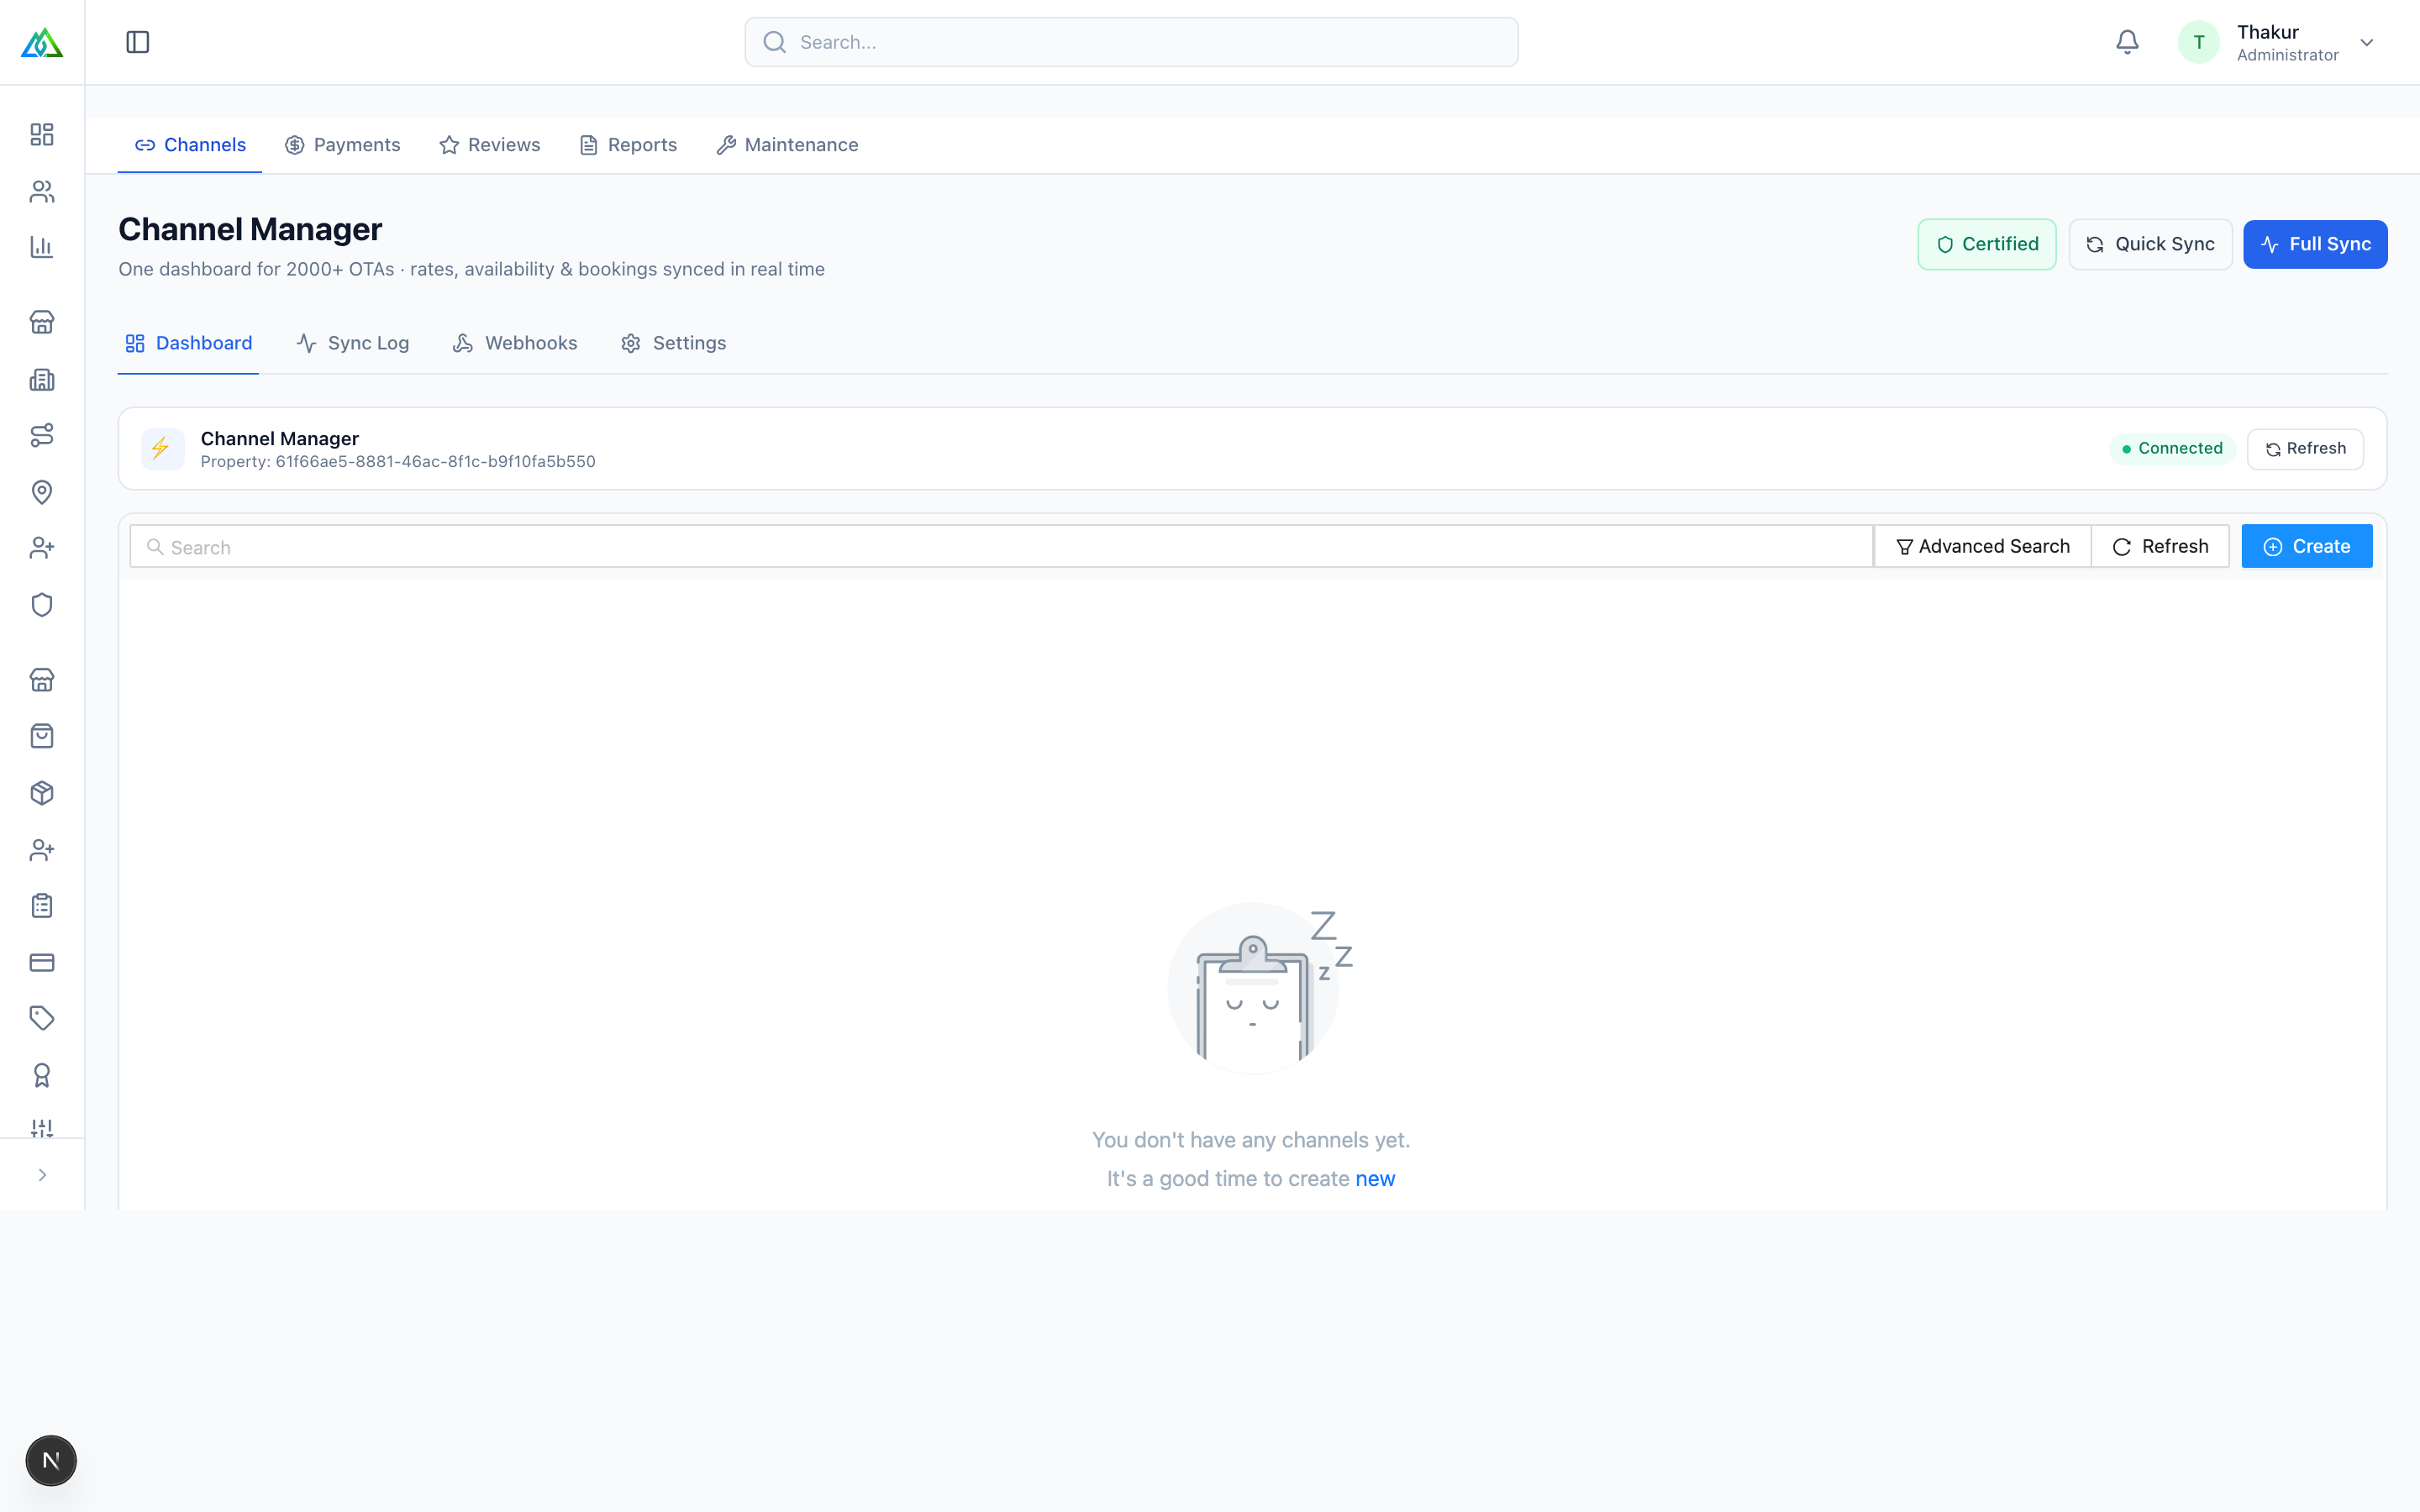Open the two-users icon in sidebar
The image size is (2420, 1512).
(42, 191)
